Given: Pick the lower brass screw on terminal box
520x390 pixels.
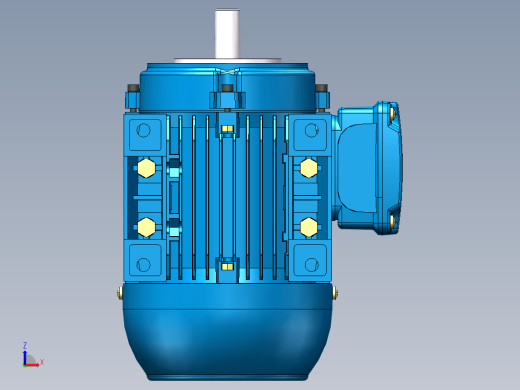Looking at the screenshot, I should [393, 221].
